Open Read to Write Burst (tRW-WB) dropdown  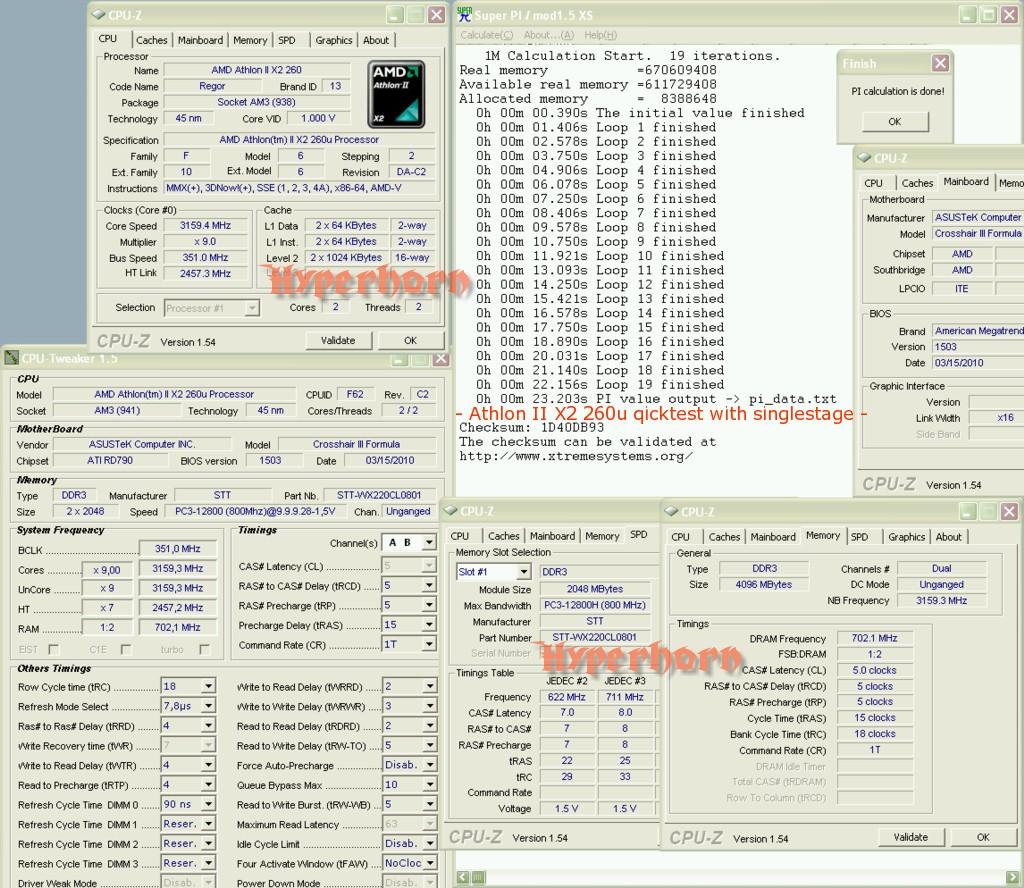tap(429, 804)
